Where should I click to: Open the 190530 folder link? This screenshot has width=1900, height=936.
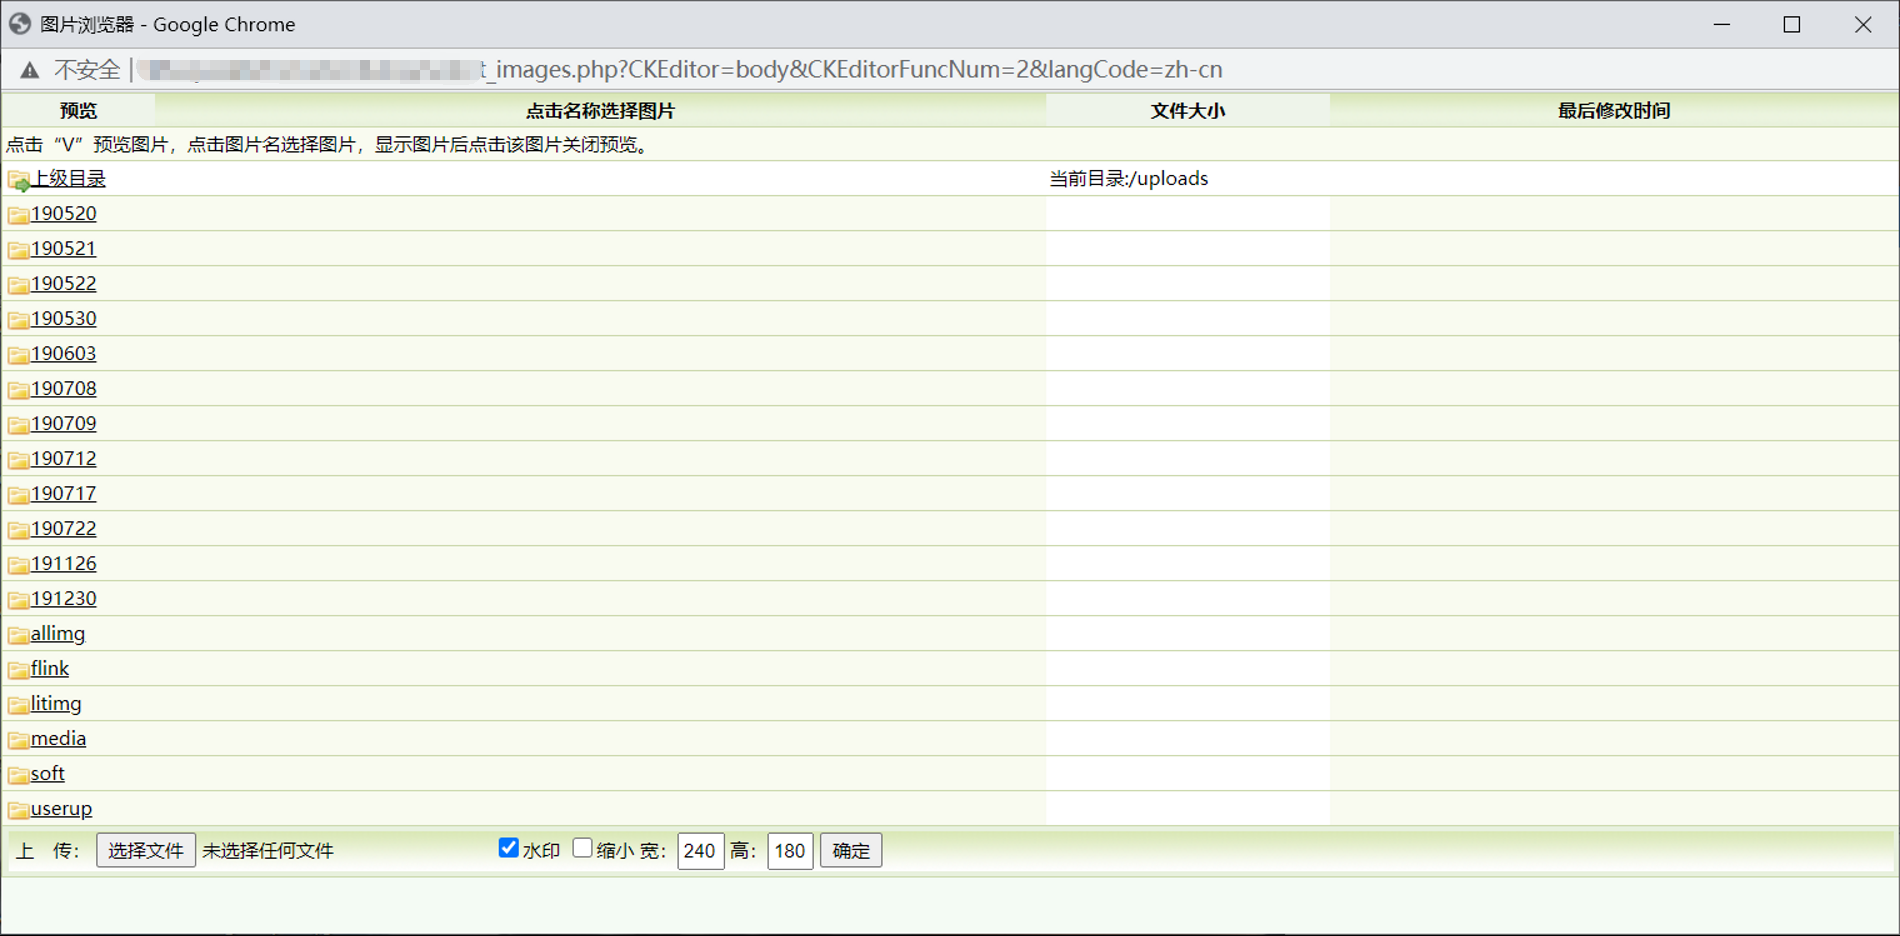[64, 318]
